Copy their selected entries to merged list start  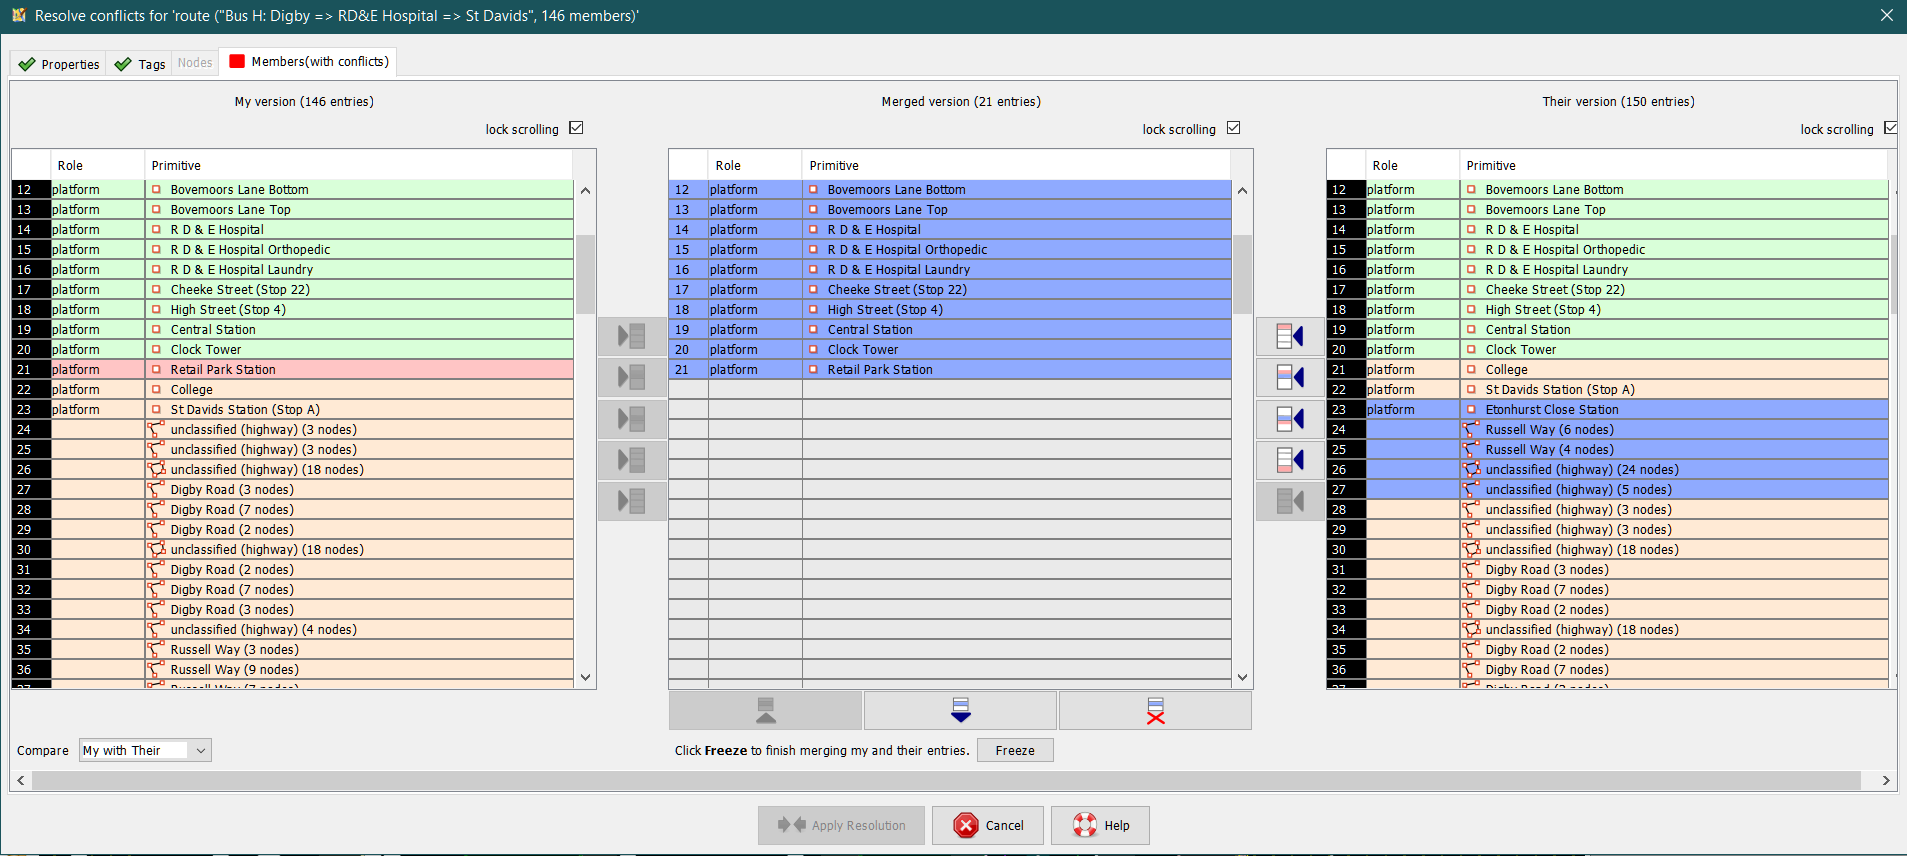pos(1290,336)
